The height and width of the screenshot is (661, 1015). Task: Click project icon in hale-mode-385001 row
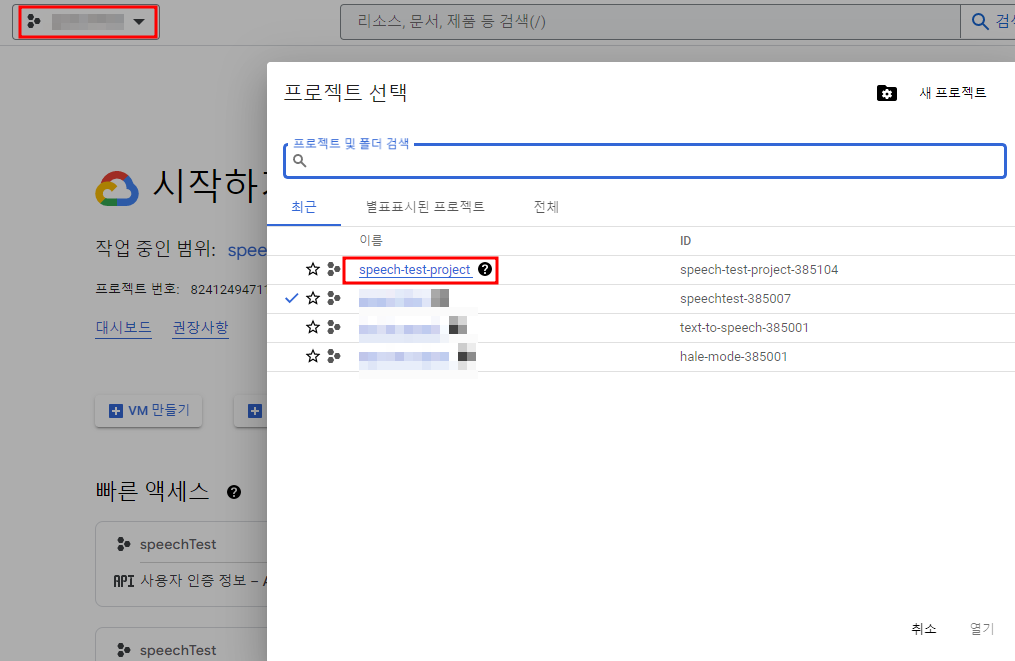[x=333, y=357]
